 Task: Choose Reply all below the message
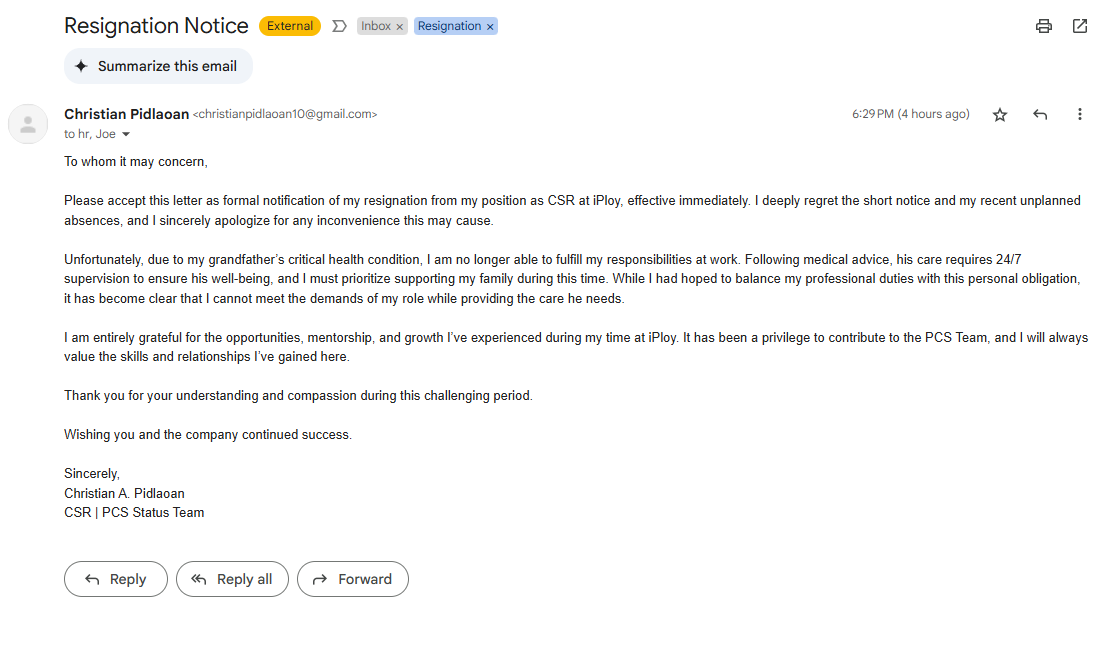click(232, 579)
